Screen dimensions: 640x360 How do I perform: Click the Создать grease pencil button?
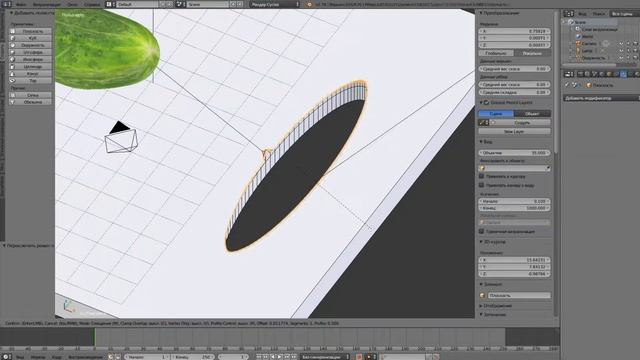click(x=522, y=122)
